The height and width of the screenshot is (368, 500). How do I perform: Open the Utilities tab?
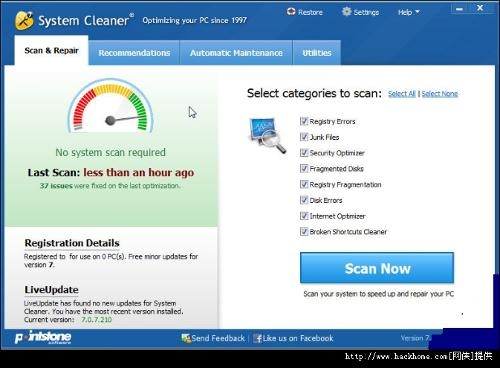[x=317, y=53]
